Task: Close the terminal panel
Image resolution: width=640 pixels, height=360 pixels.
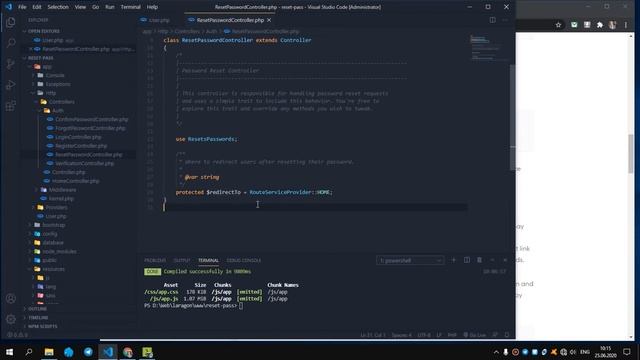Action: click(505, 260)
